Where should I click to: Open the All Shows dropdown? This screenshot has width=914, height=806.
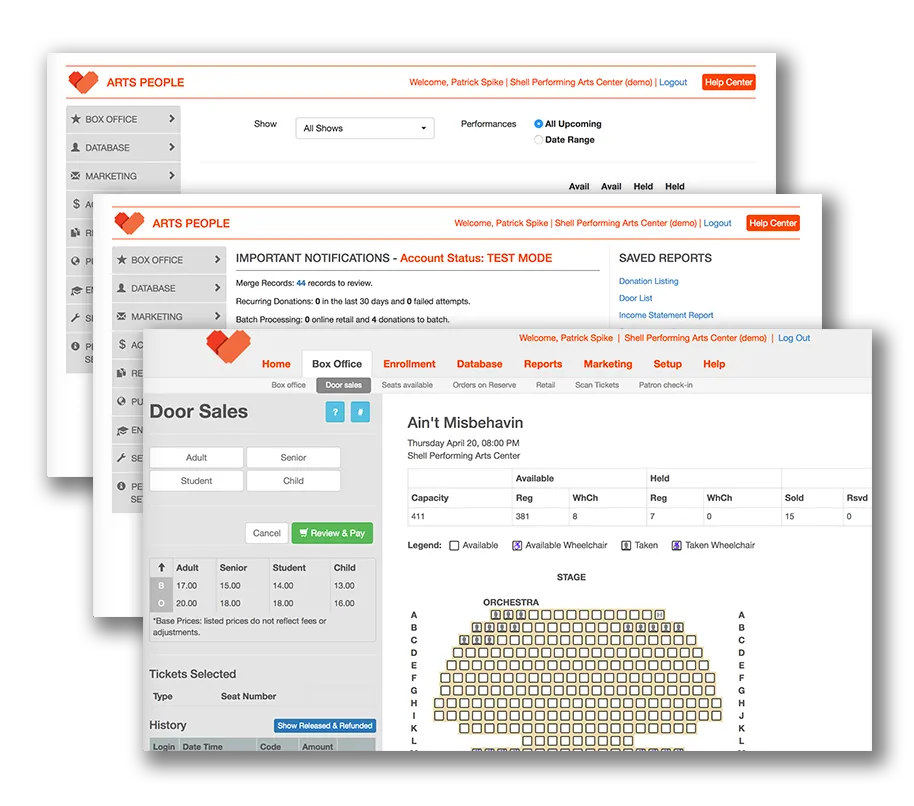pyautogui.click(x=365, y=128)
